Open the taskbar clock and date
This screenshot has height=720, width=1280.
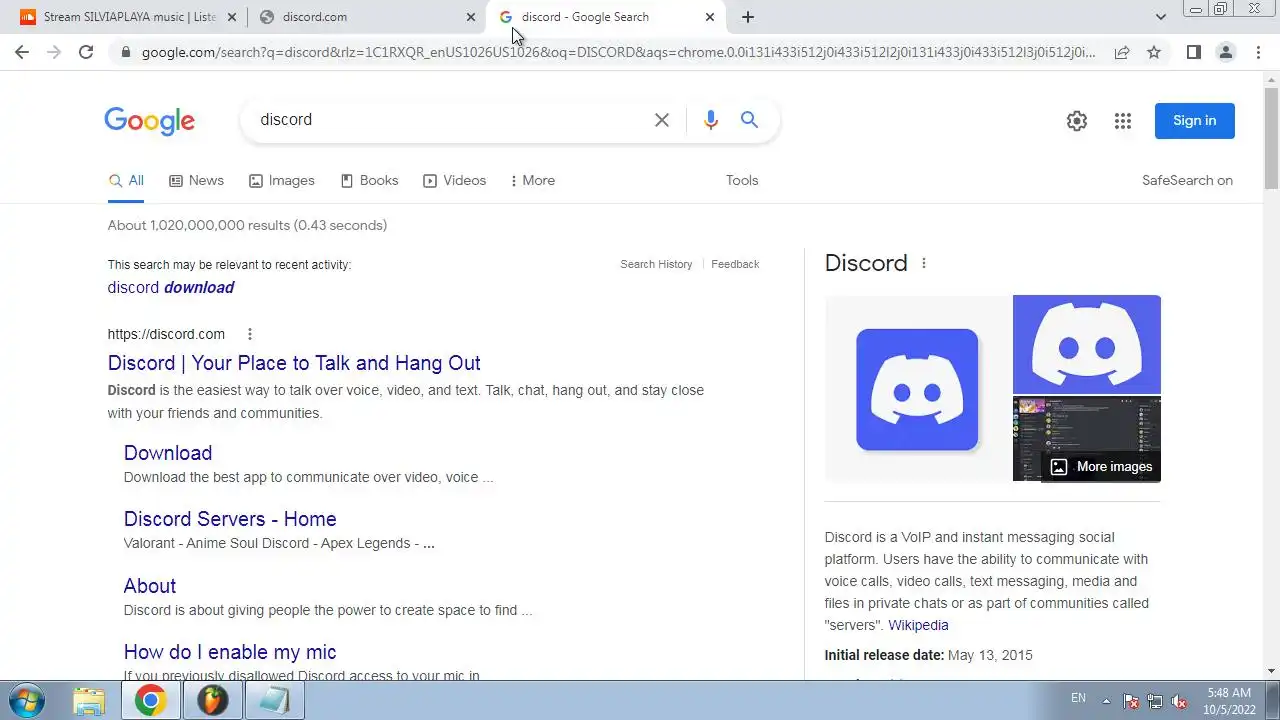click(x=1229, y=701)
